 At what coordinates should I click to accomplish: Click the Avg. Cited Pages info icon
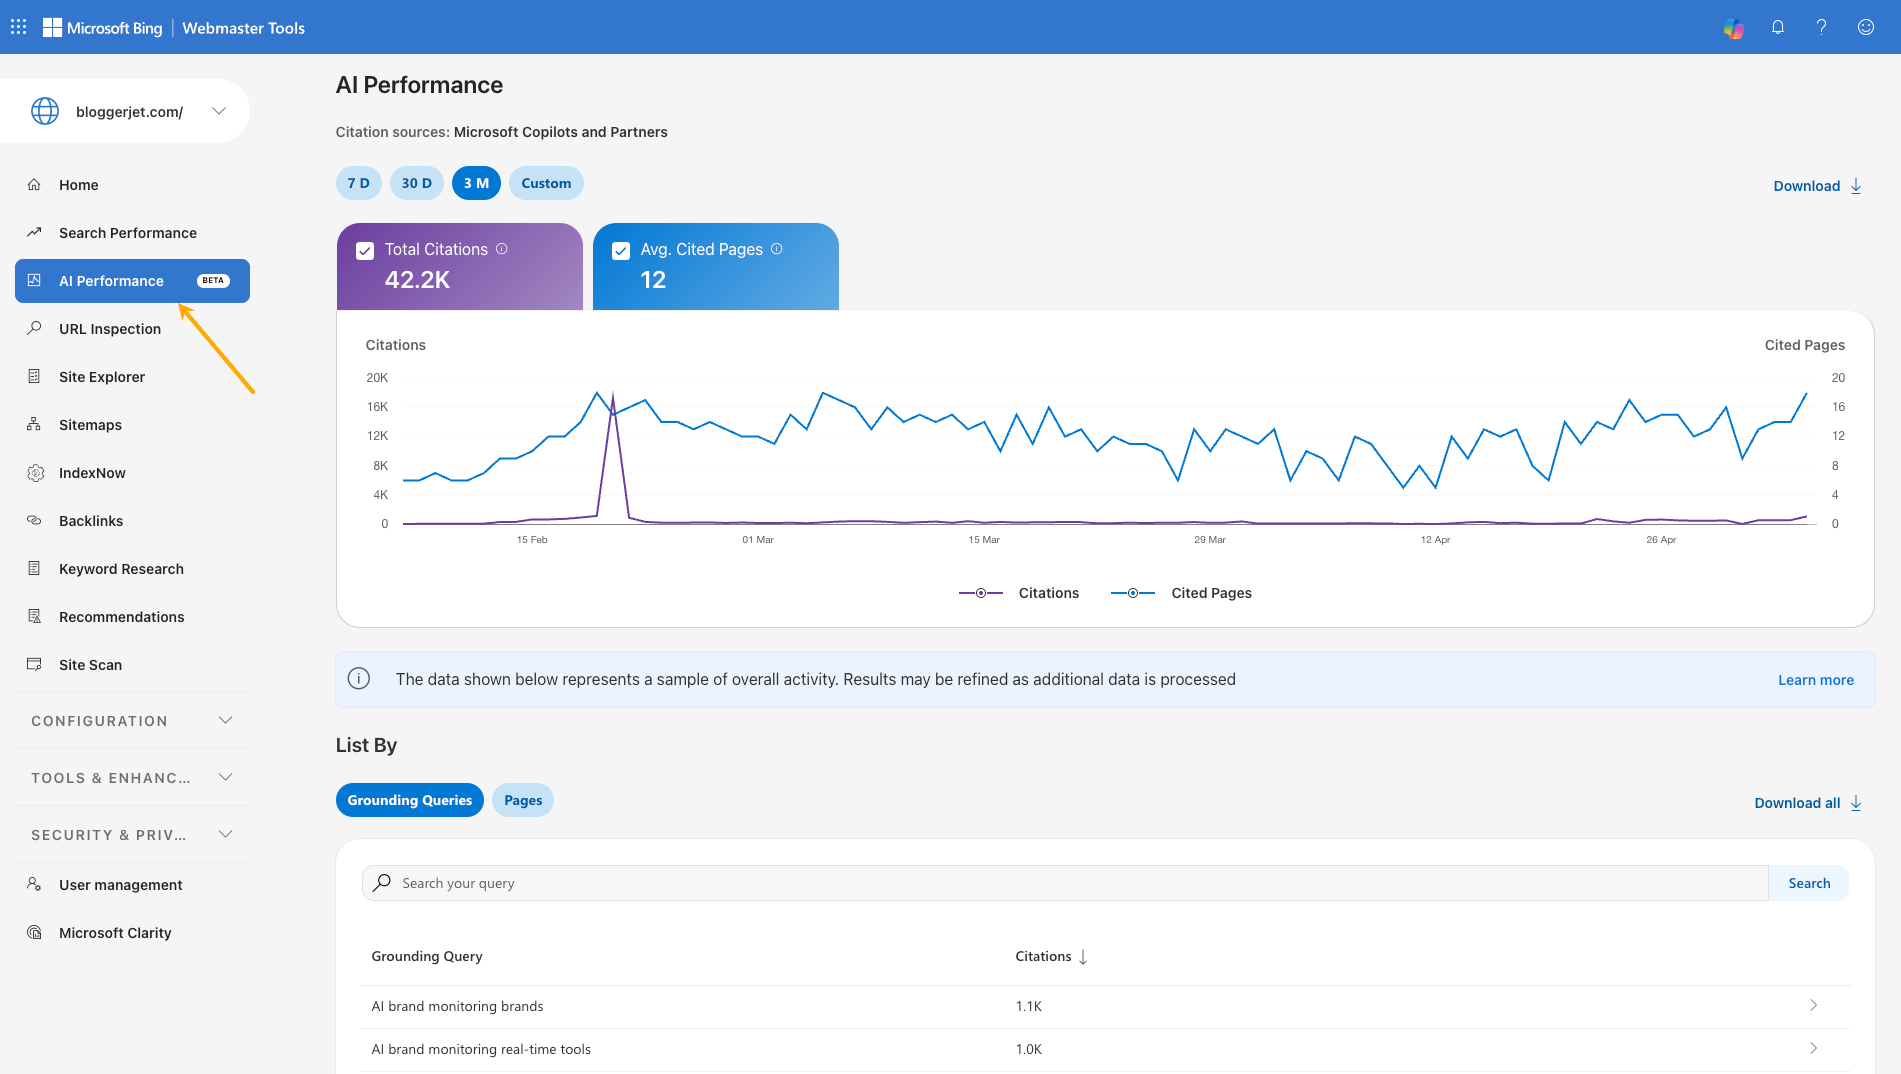tap(777, 249)
